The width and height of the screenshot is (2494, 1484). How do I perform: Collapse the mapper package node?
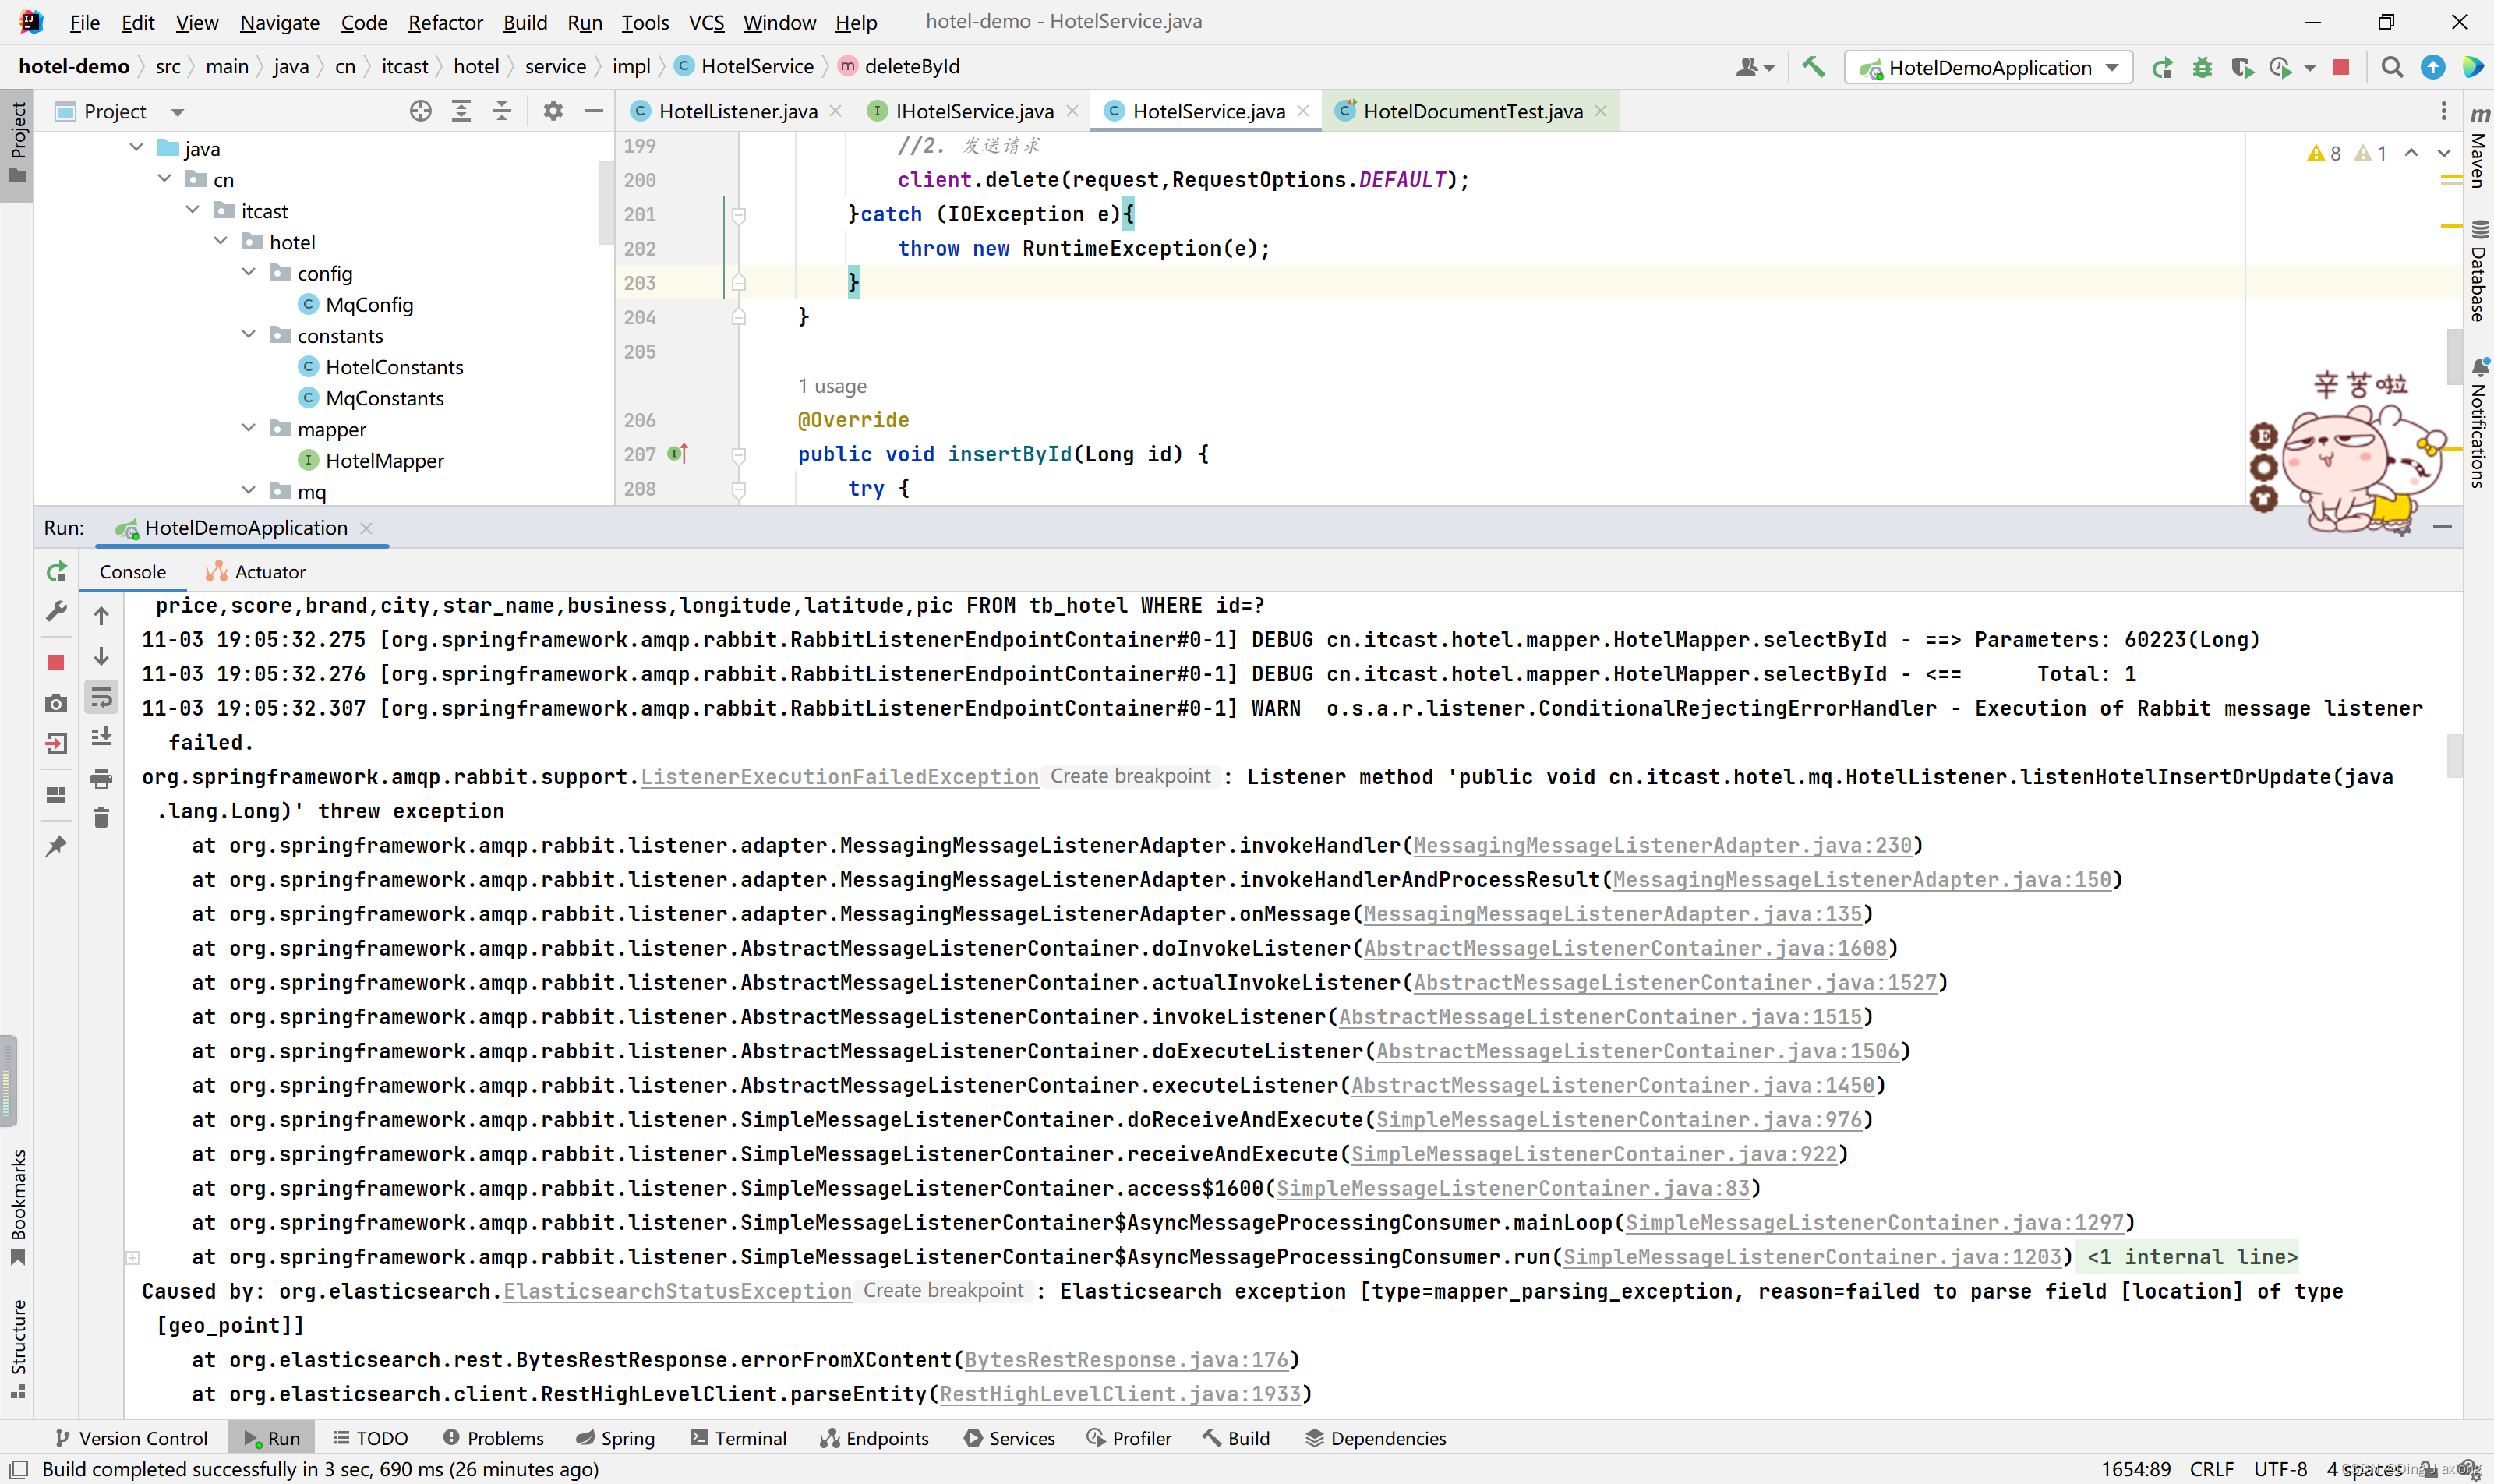tap(249, 428)
